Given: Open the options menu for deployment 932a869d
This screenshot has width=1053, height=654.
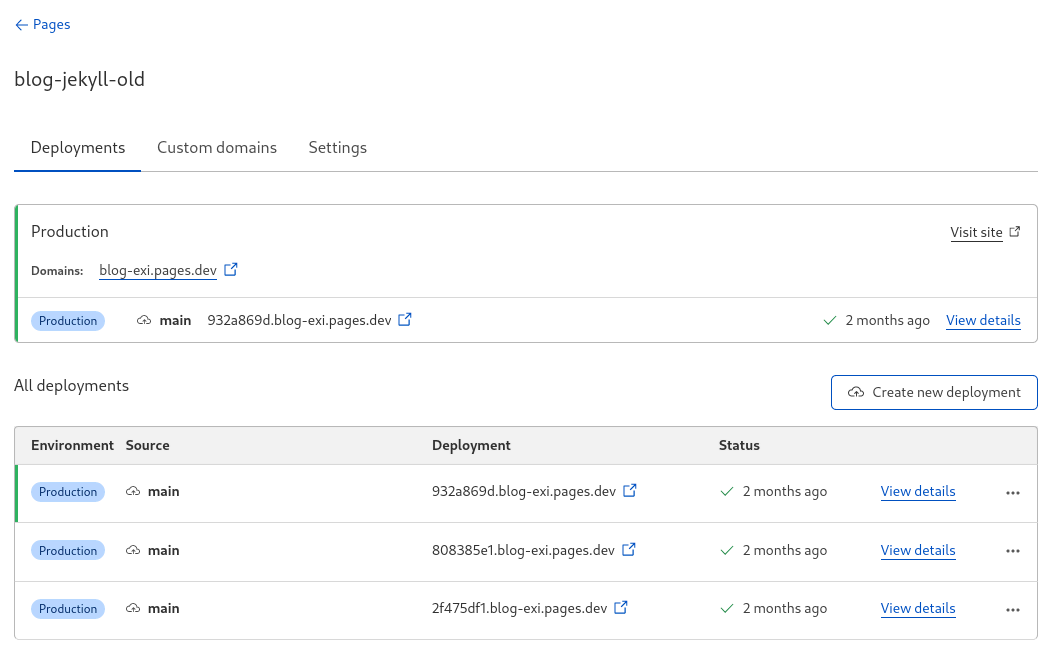Looking at the screenshot, I should pyautogui.click(x=1012, y=493).
